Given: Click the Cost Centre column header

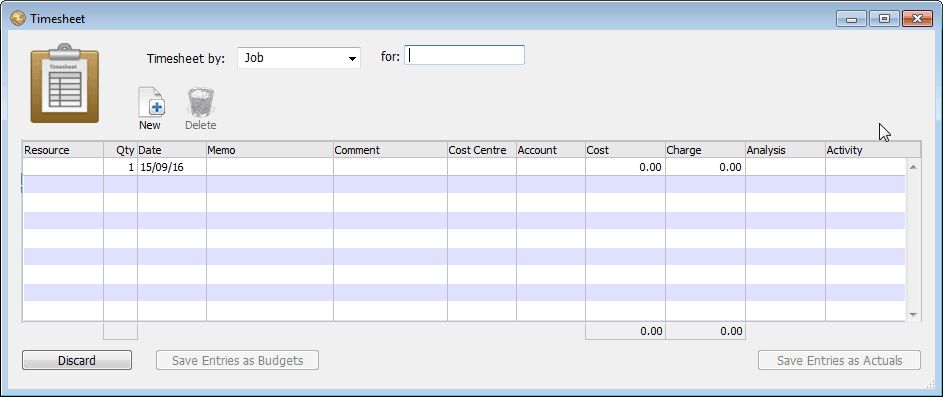Looking at the screenshot, I should click(482, 150).
